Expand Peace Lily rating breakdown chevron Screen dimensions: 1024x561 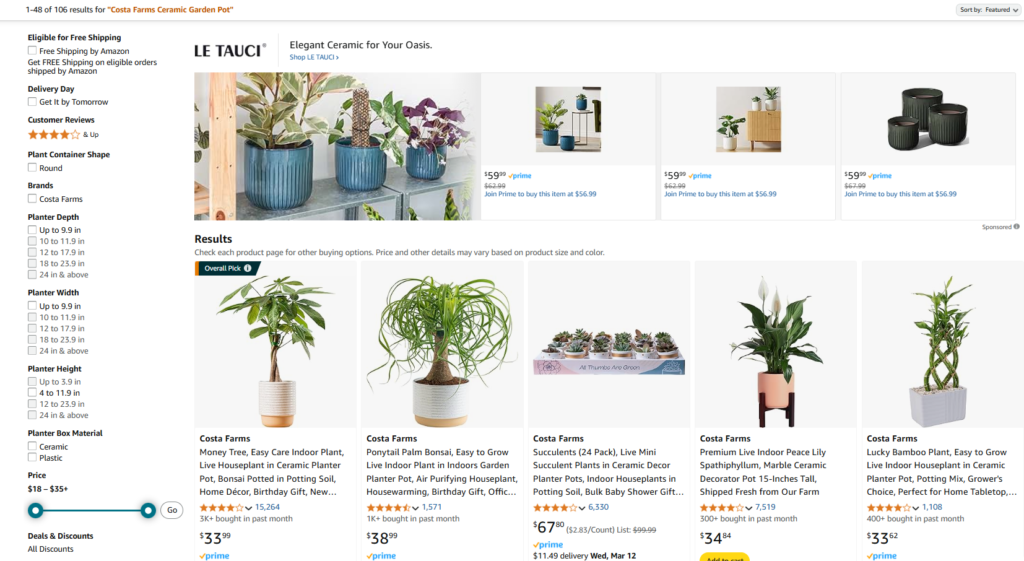(x=749, y=508)
